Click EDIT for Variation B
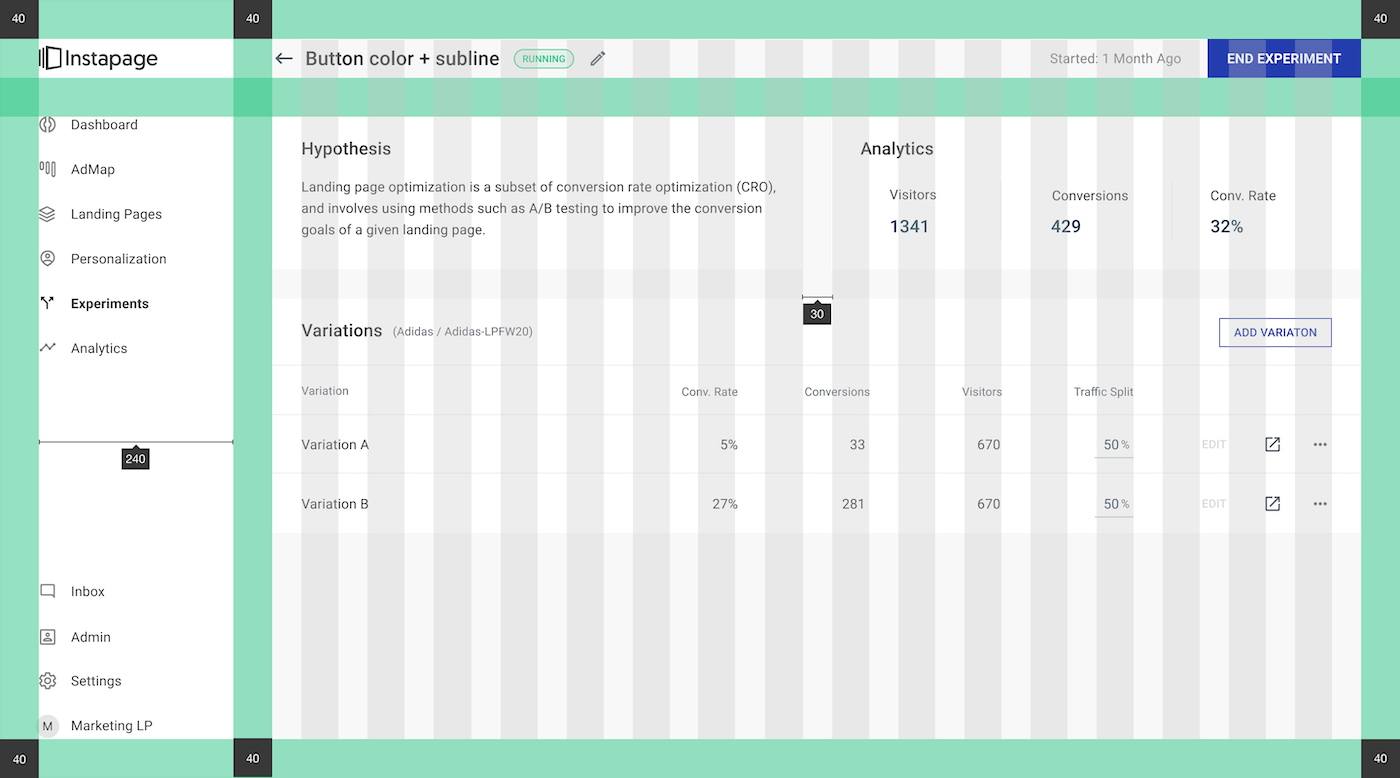Viewport: 1400px width, 778px height. pos(1214,503)
